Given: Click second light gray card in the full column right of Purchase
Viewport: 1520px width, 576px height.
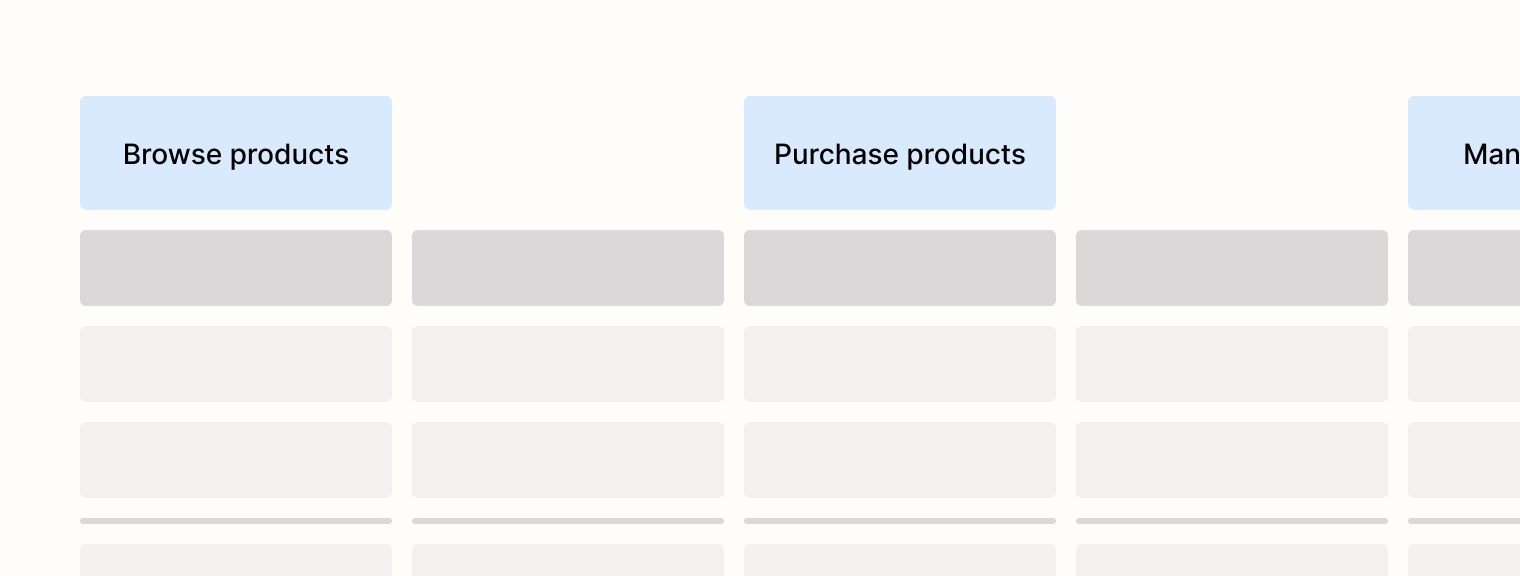Looking at the screenshot, I should coord(1232,460).
